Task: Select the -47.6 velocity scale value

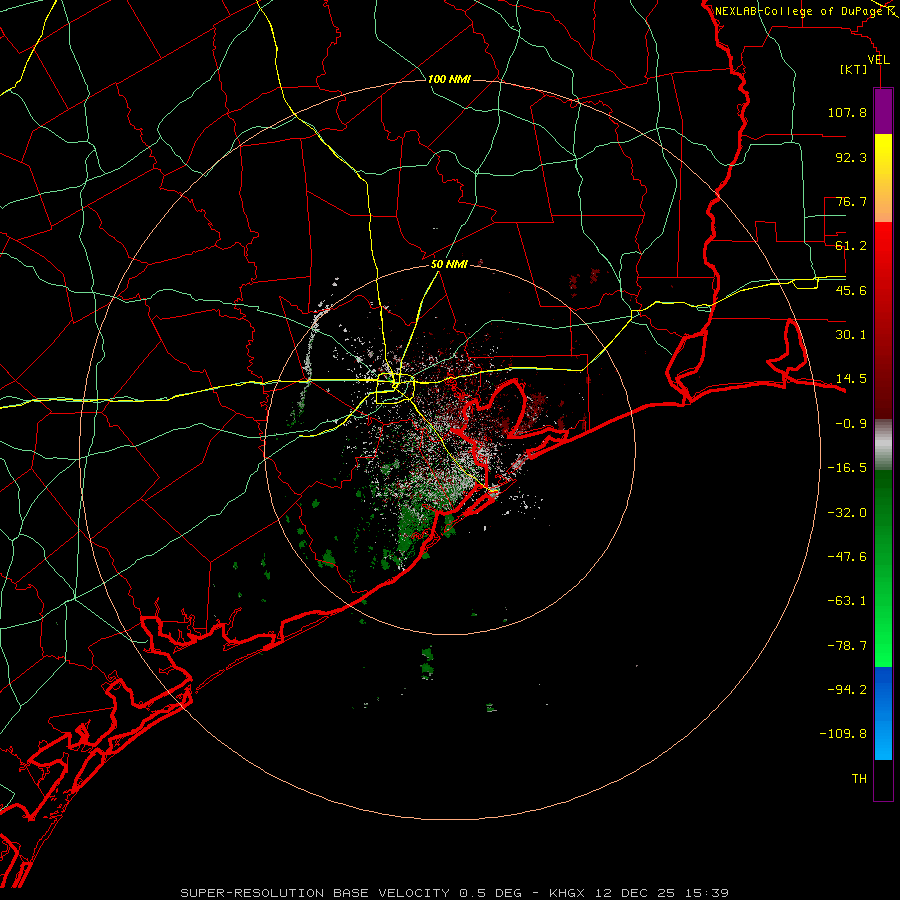Action: [847, 557]
